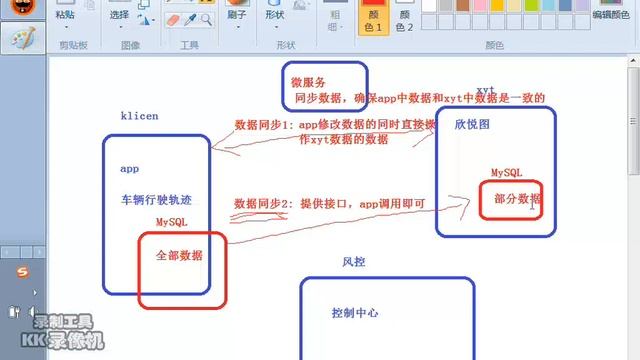Open the 粘贴 paste dropdown arrow
This screenshot has width=640, height=360.
coord(66,27)
